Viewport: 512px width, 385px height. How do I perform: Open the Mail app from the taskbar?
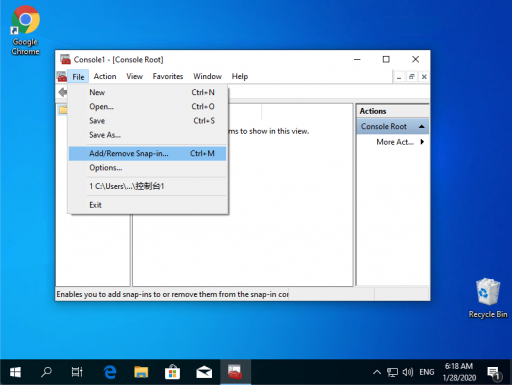click(x=204, y=372)
